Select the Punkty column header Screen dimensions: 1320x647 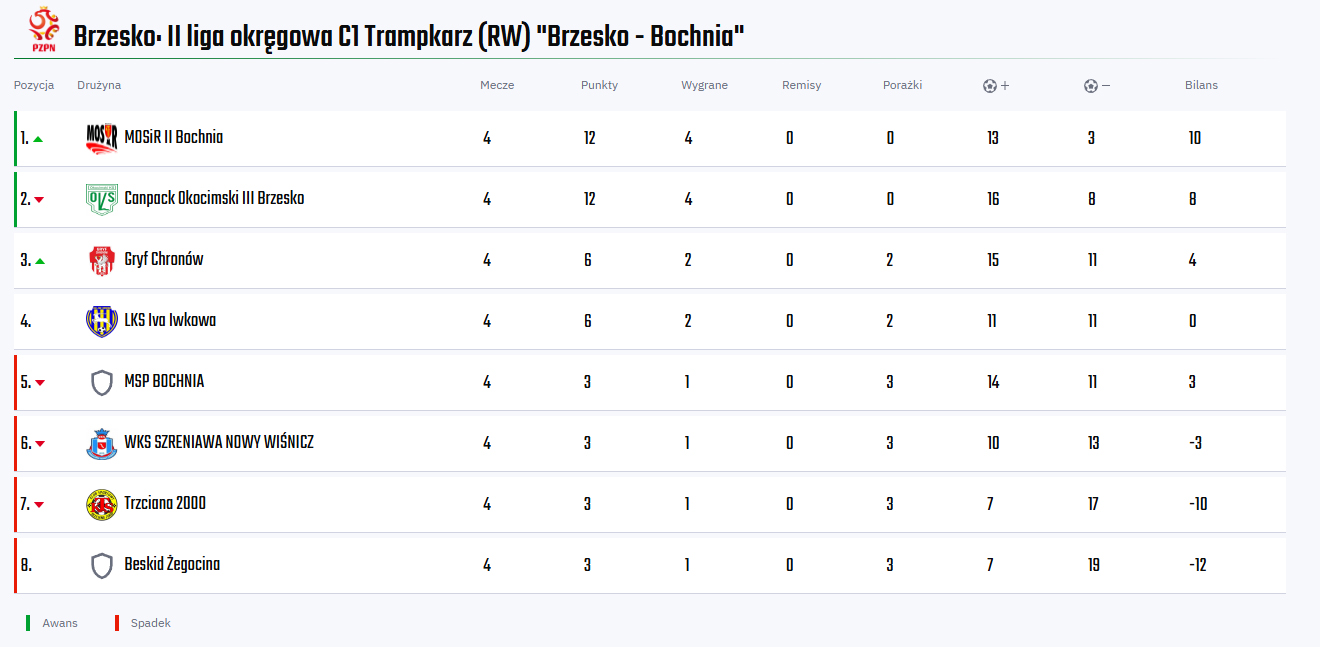point(599,85)
